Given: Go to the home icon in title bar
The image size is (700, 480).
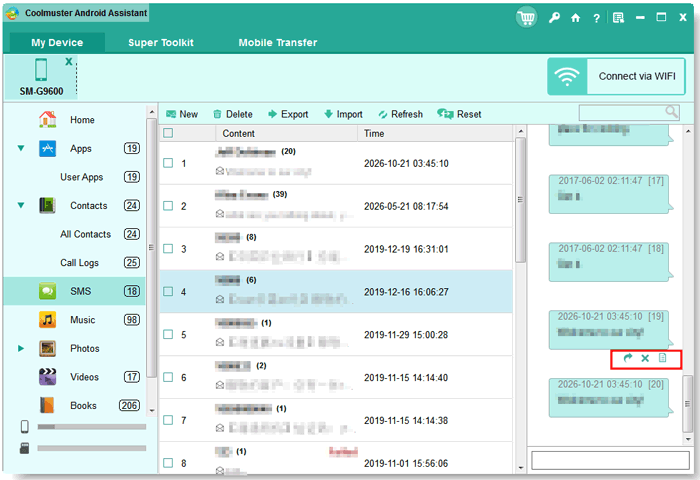Looking at the screenshot, I should click(575, 18).
